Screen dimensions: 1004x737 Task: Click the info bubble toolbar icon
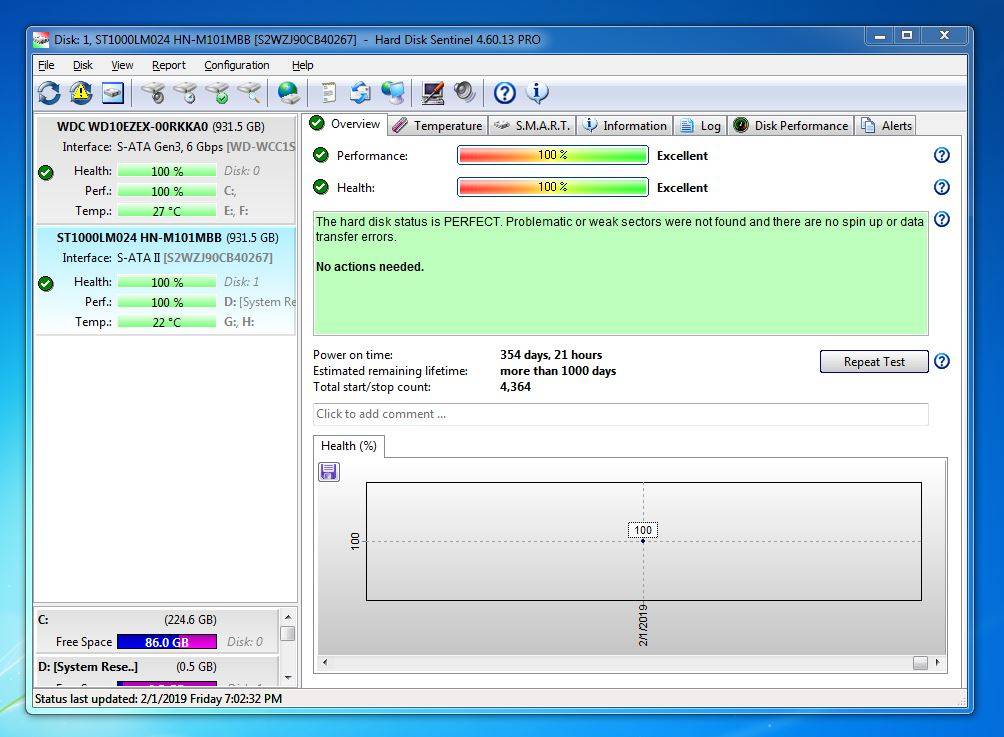(538, 93)
